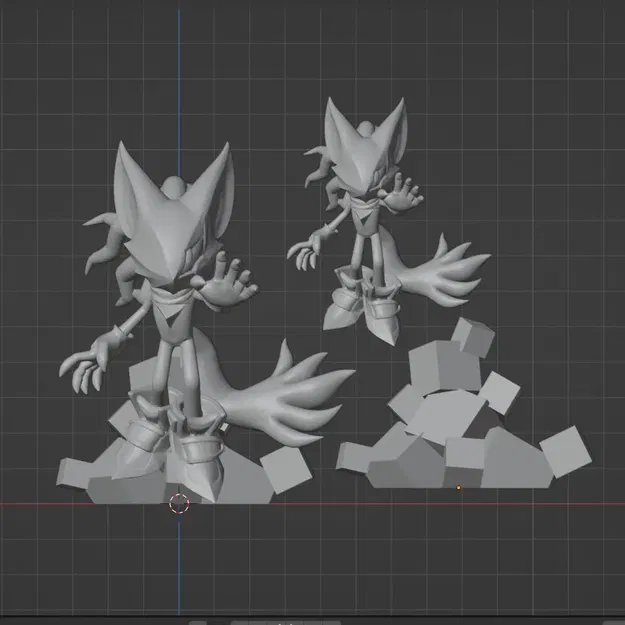Image resolution: width=625 pixels, height=625 pixels.
Task: Click the orange origin dot below the rubble pile
Action: pos(458,487)
